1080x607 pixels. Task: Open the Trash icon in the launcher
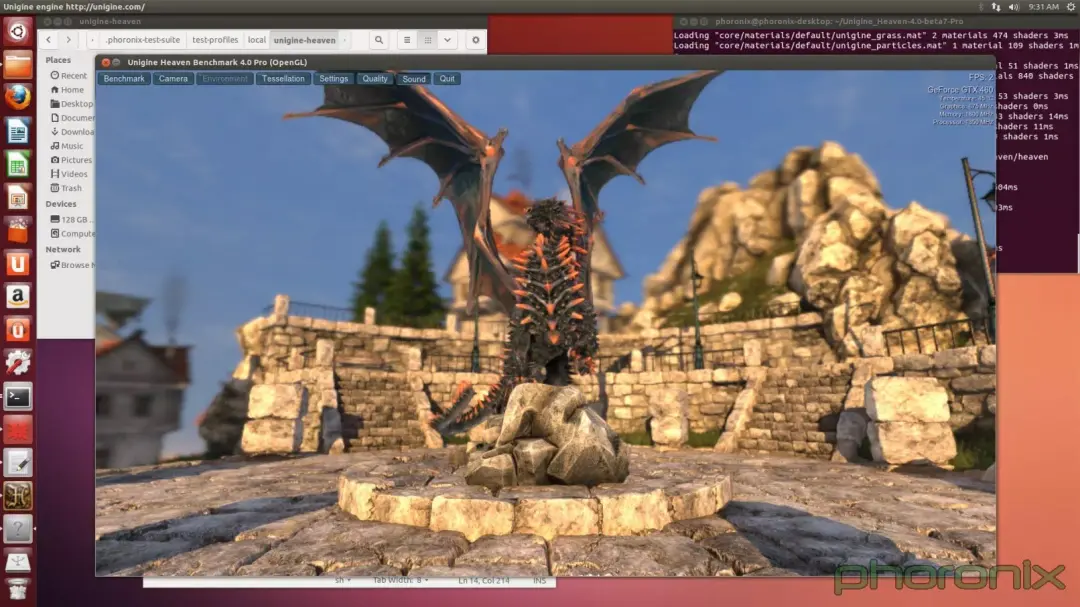point(18,590)
